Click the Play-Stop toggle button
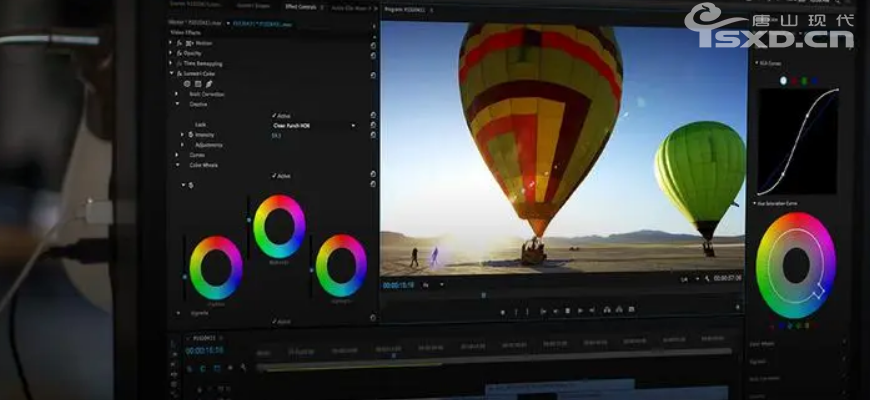Viewport: 870px width, 400px height. click(x=567, y=311)
